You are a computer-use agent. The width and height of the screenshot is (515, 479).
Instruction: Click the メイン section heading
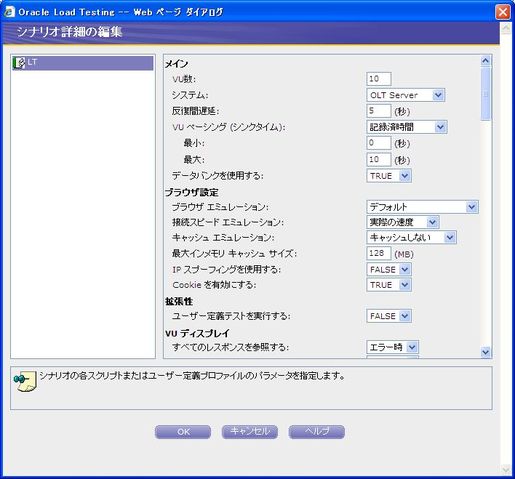coord(177,64)
